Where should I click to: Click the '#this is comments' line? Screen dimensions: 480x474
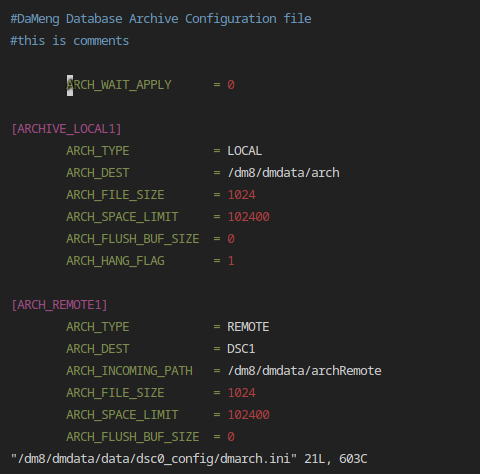[x=70, y=41]
